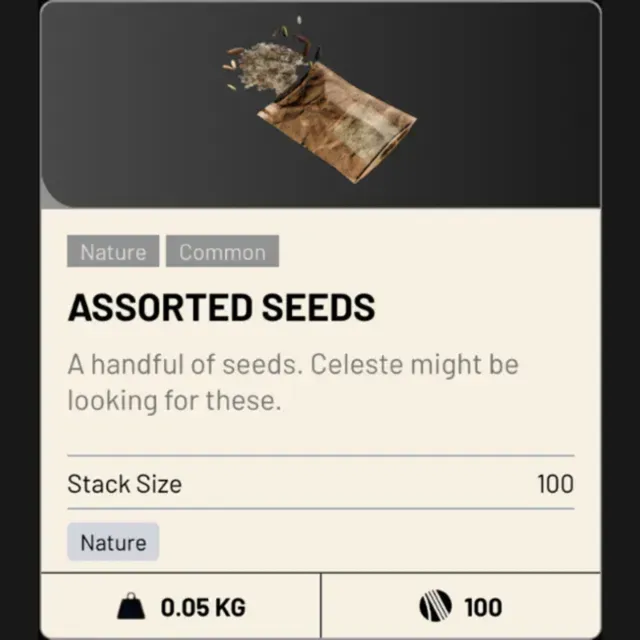
Task: Click the 0.05 KG weight text
Action: click(202, 607)
